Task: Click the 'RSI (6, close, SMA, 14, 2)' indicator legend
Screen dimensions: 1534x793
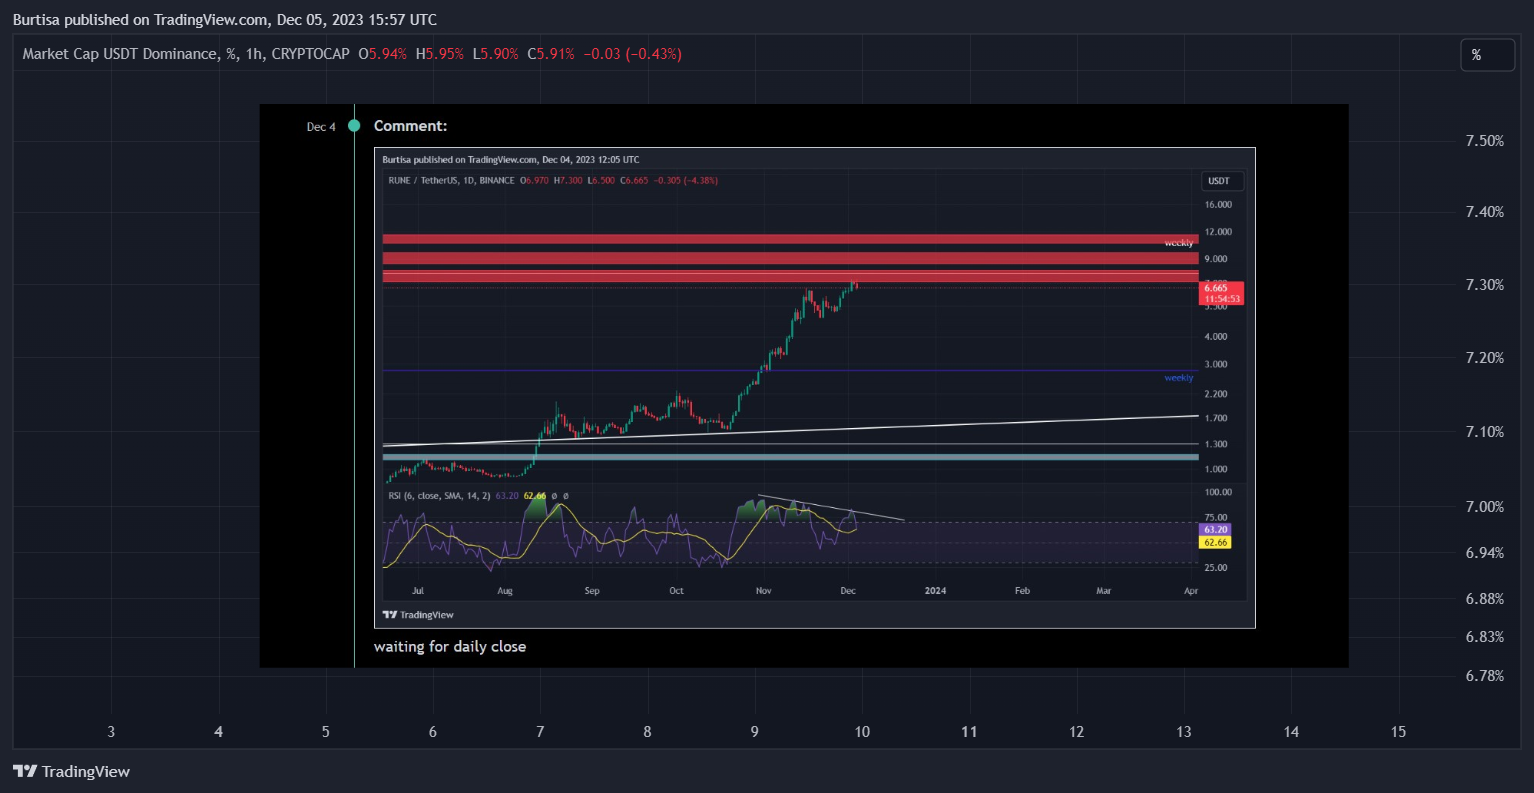Action: click(439, 495)
